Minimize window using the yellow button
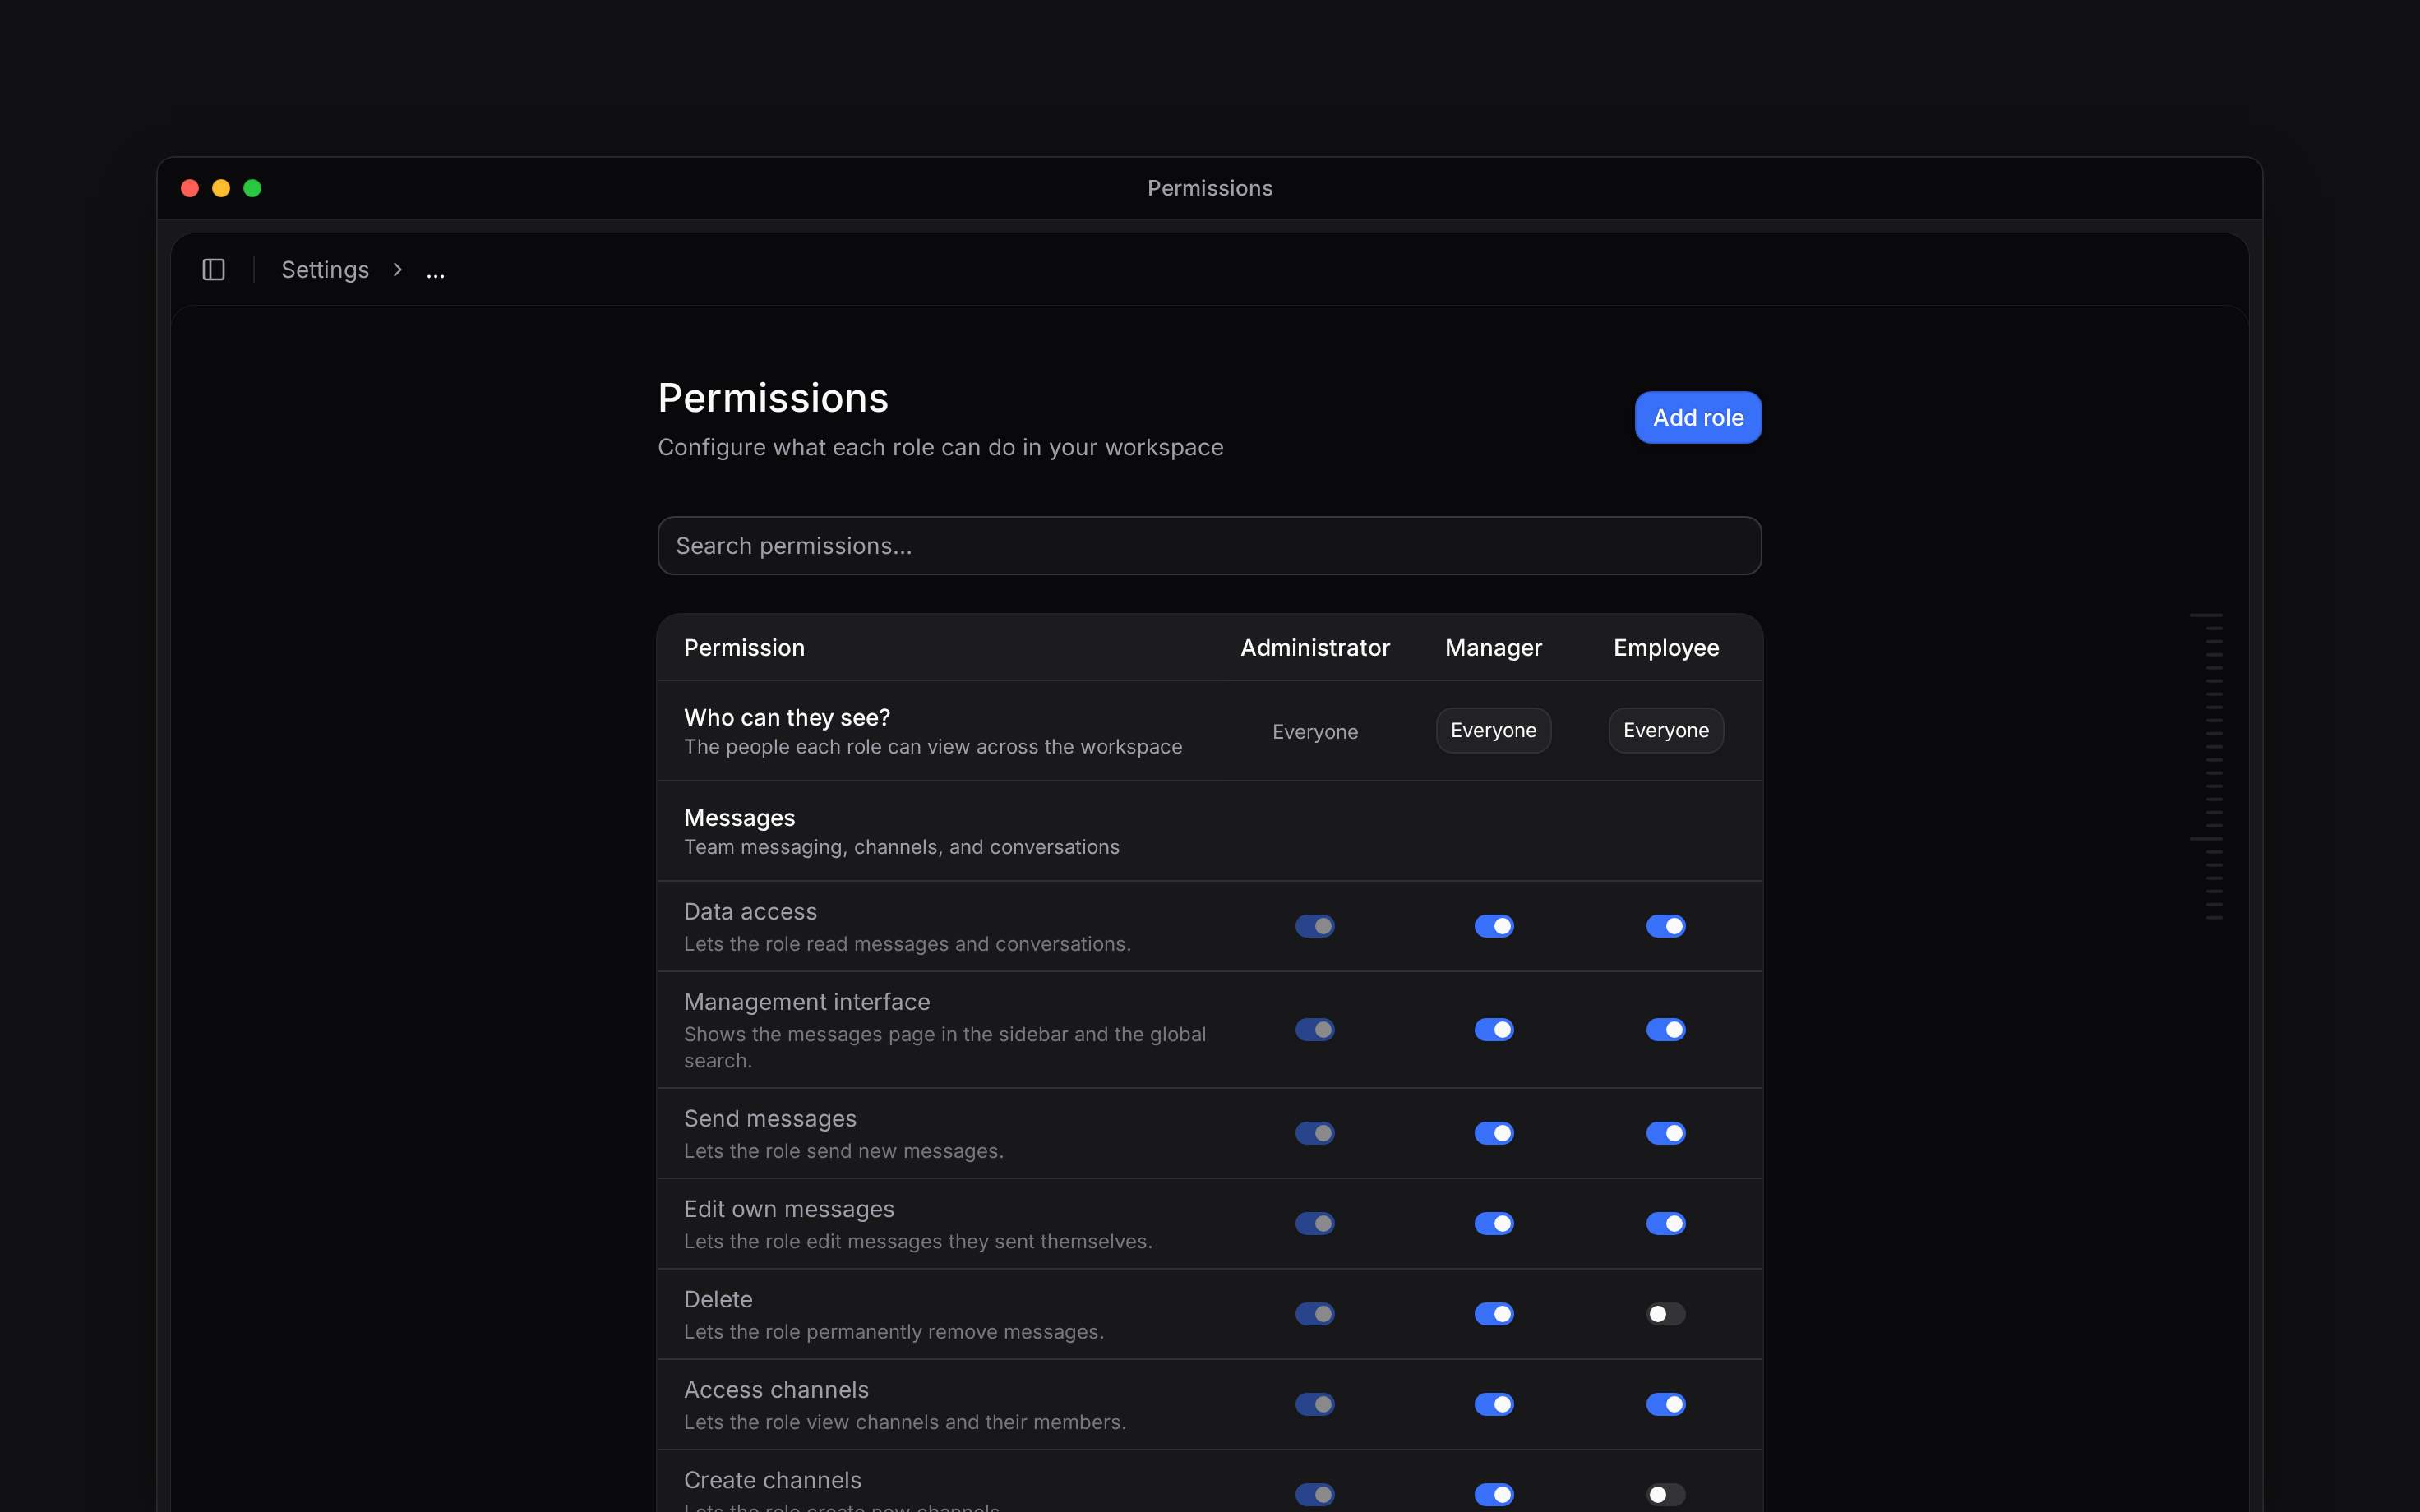2420x1512 pixels. 221,188
